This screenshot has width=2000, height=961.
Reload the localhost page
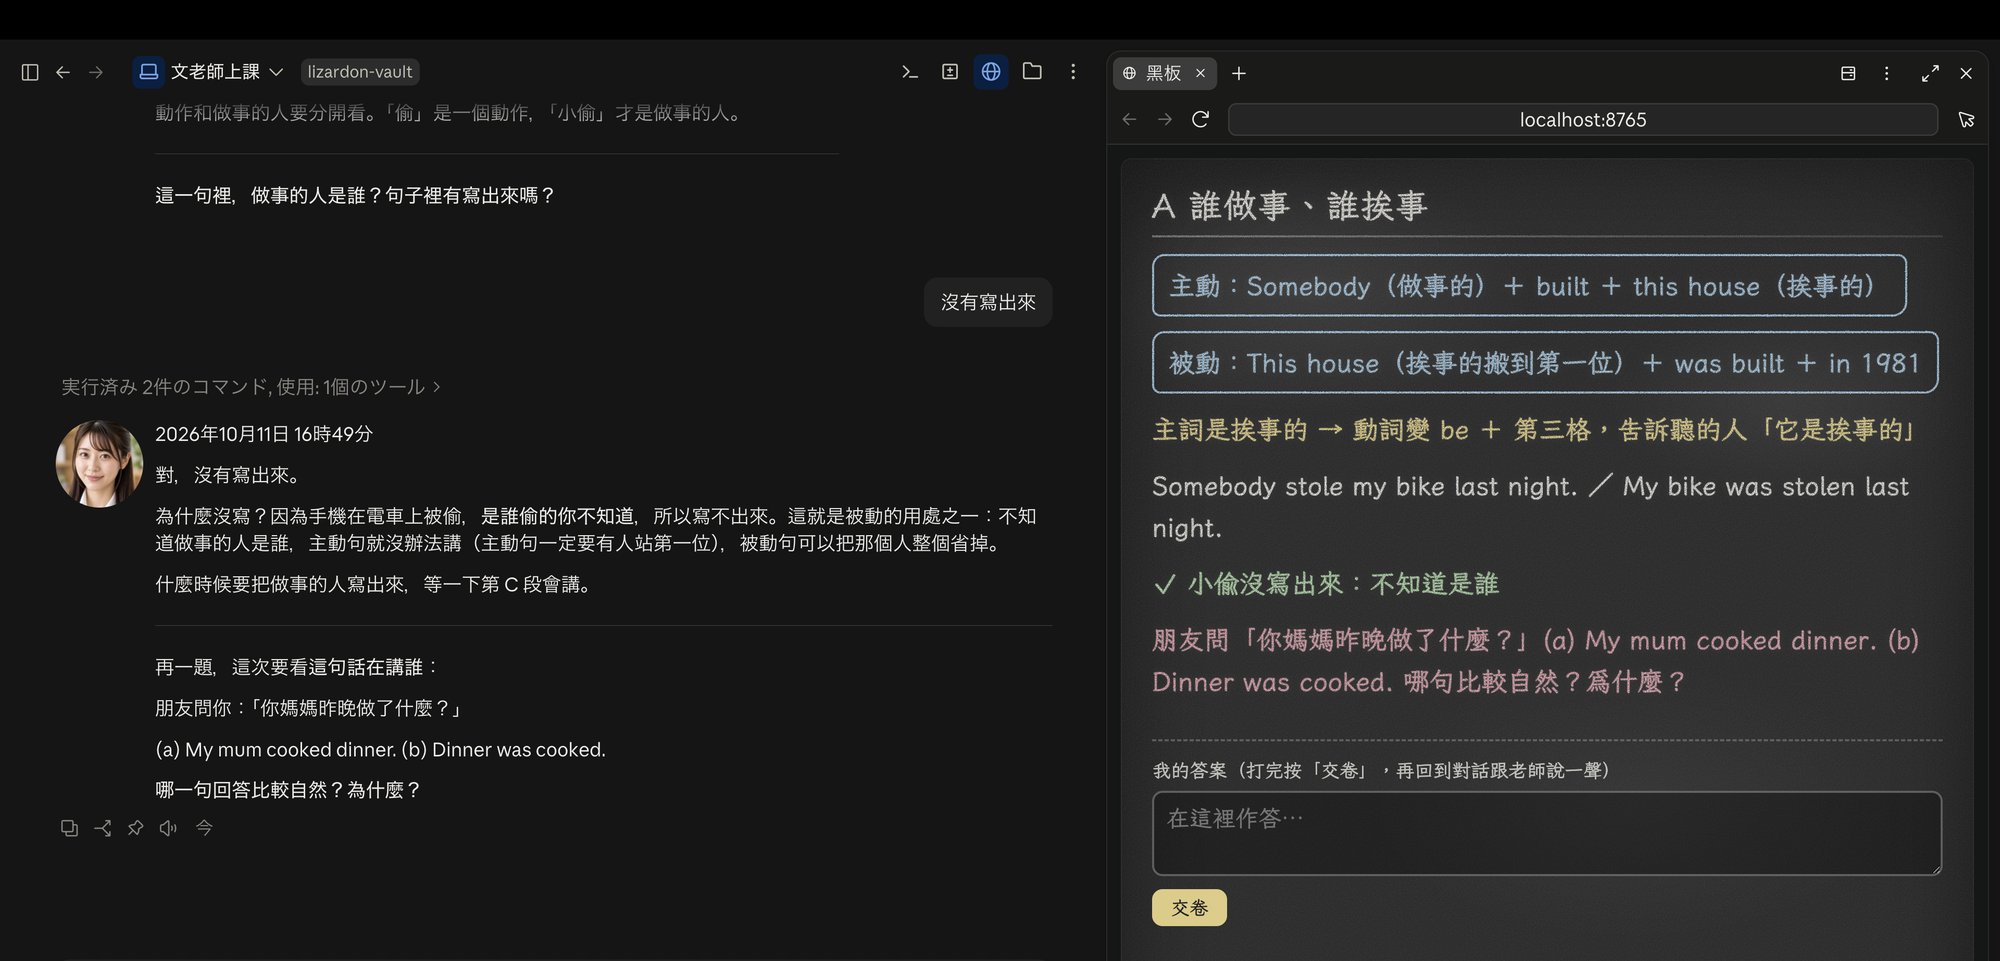pos(1201,119)
